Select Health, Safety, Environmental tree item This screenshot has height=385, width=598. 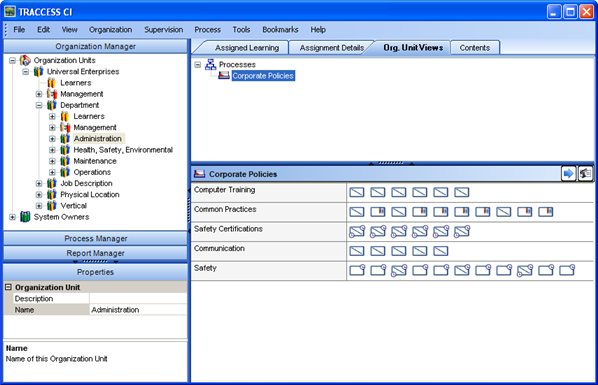click(x=123, y=150)
